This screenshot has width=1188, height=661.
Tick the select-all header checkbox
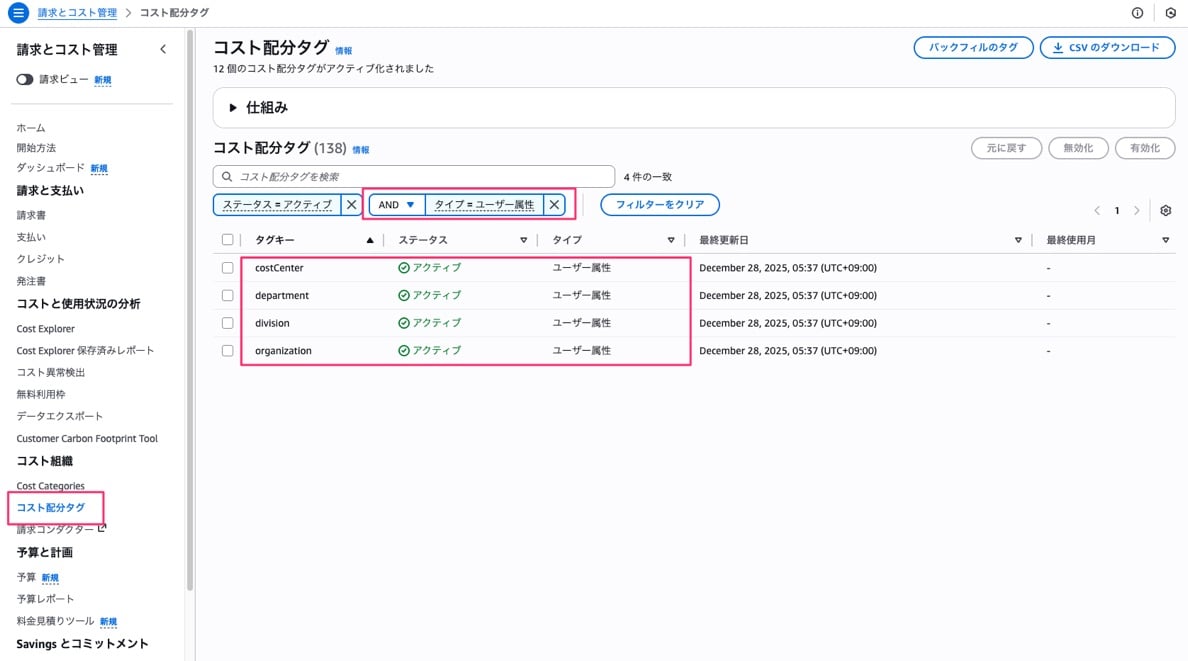228,240
